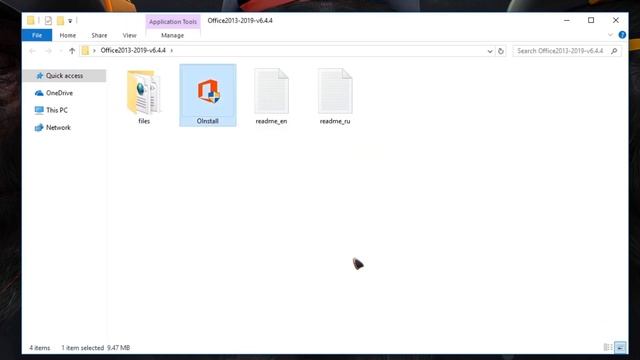Click the New folder quick access icon
Screen dimensions: 640x360
[60, 20]
